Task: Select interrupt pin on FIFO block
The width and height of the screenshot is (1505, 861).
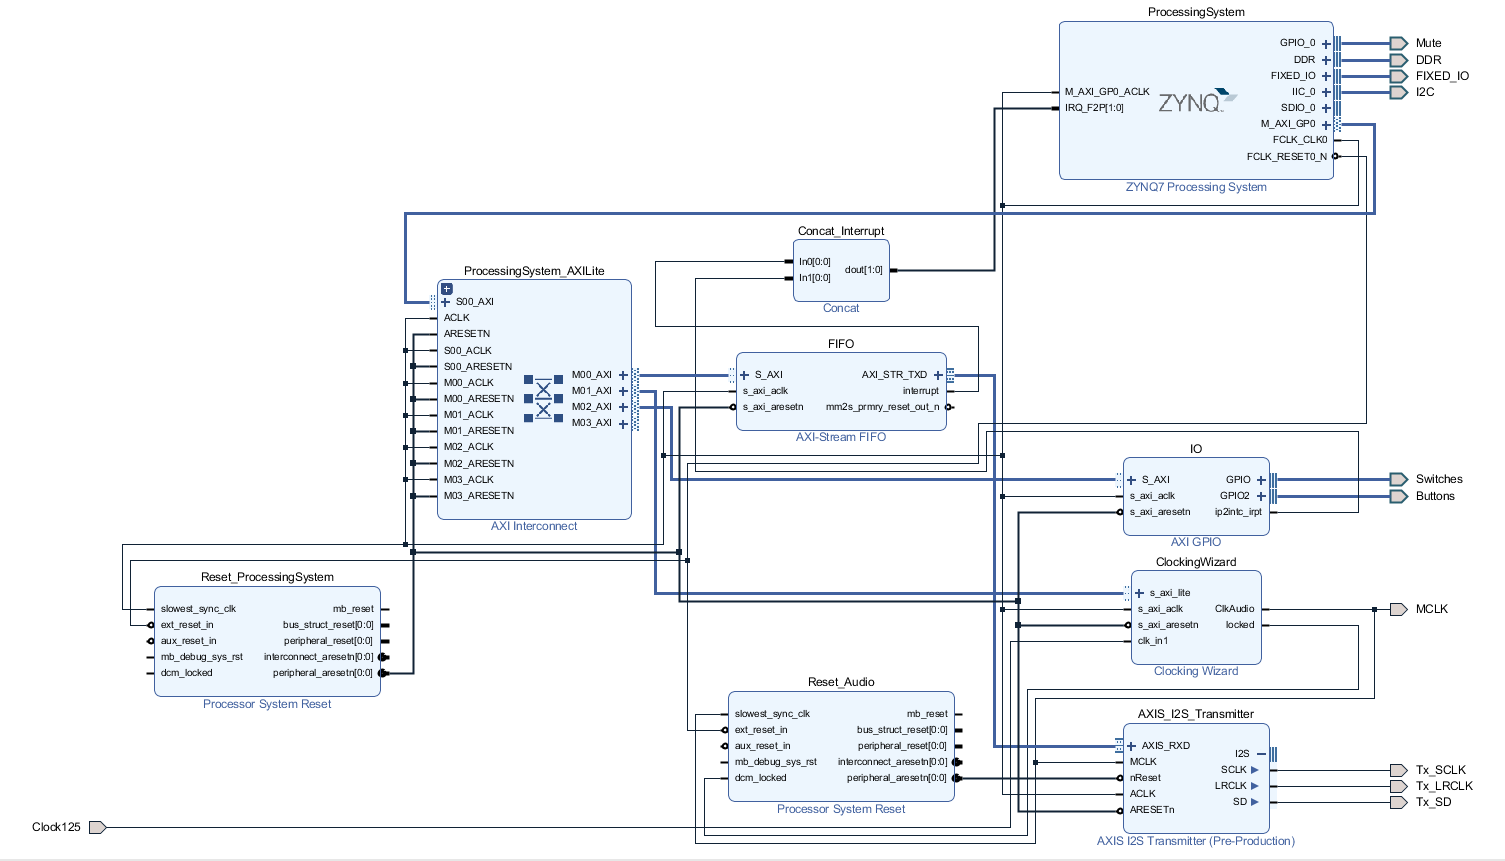Action: [921, 391]
